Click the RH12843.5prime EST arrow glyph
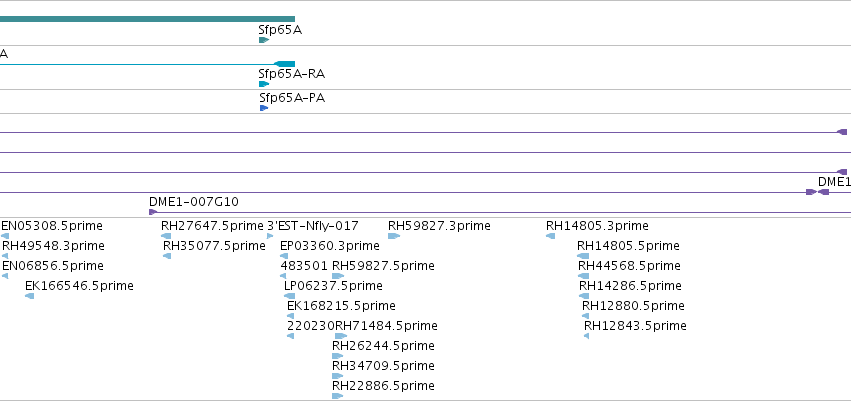Viewport: 851px width, 401px height. [586, 336]
